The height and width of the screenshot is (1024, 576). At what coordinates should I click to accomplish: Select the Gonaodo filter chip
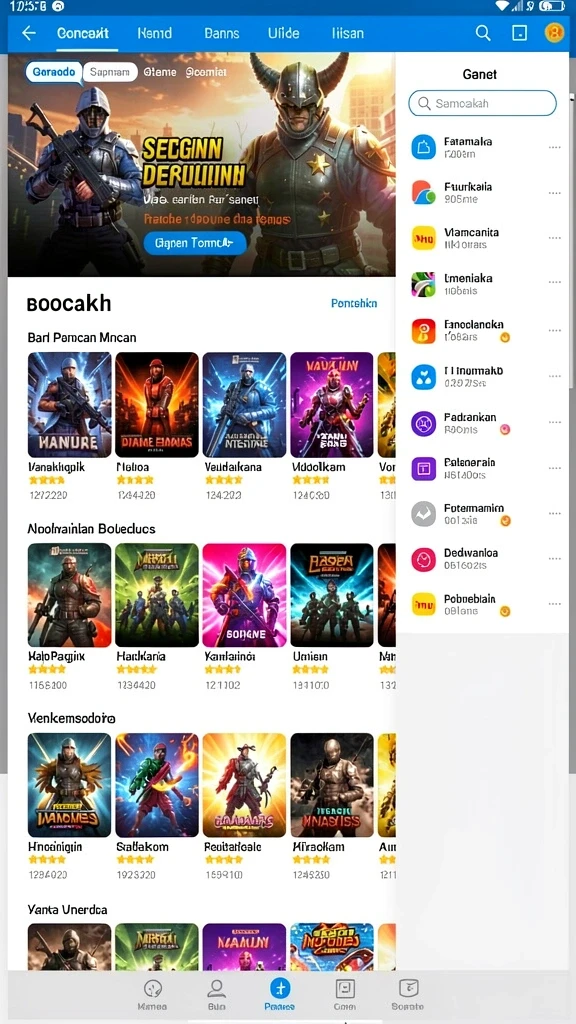54,72
